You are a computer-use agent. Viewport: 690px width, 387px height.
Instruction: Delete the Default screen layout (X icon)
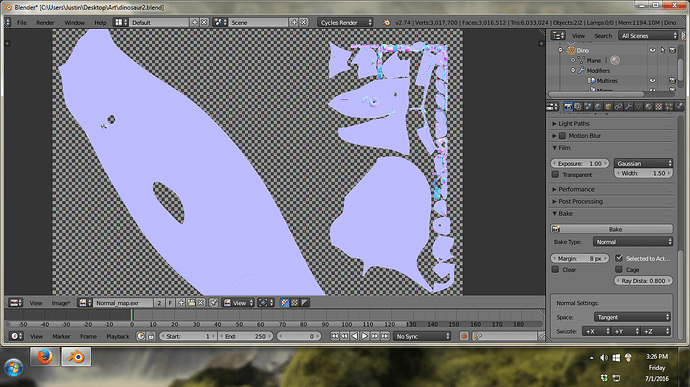coord(204,22)
